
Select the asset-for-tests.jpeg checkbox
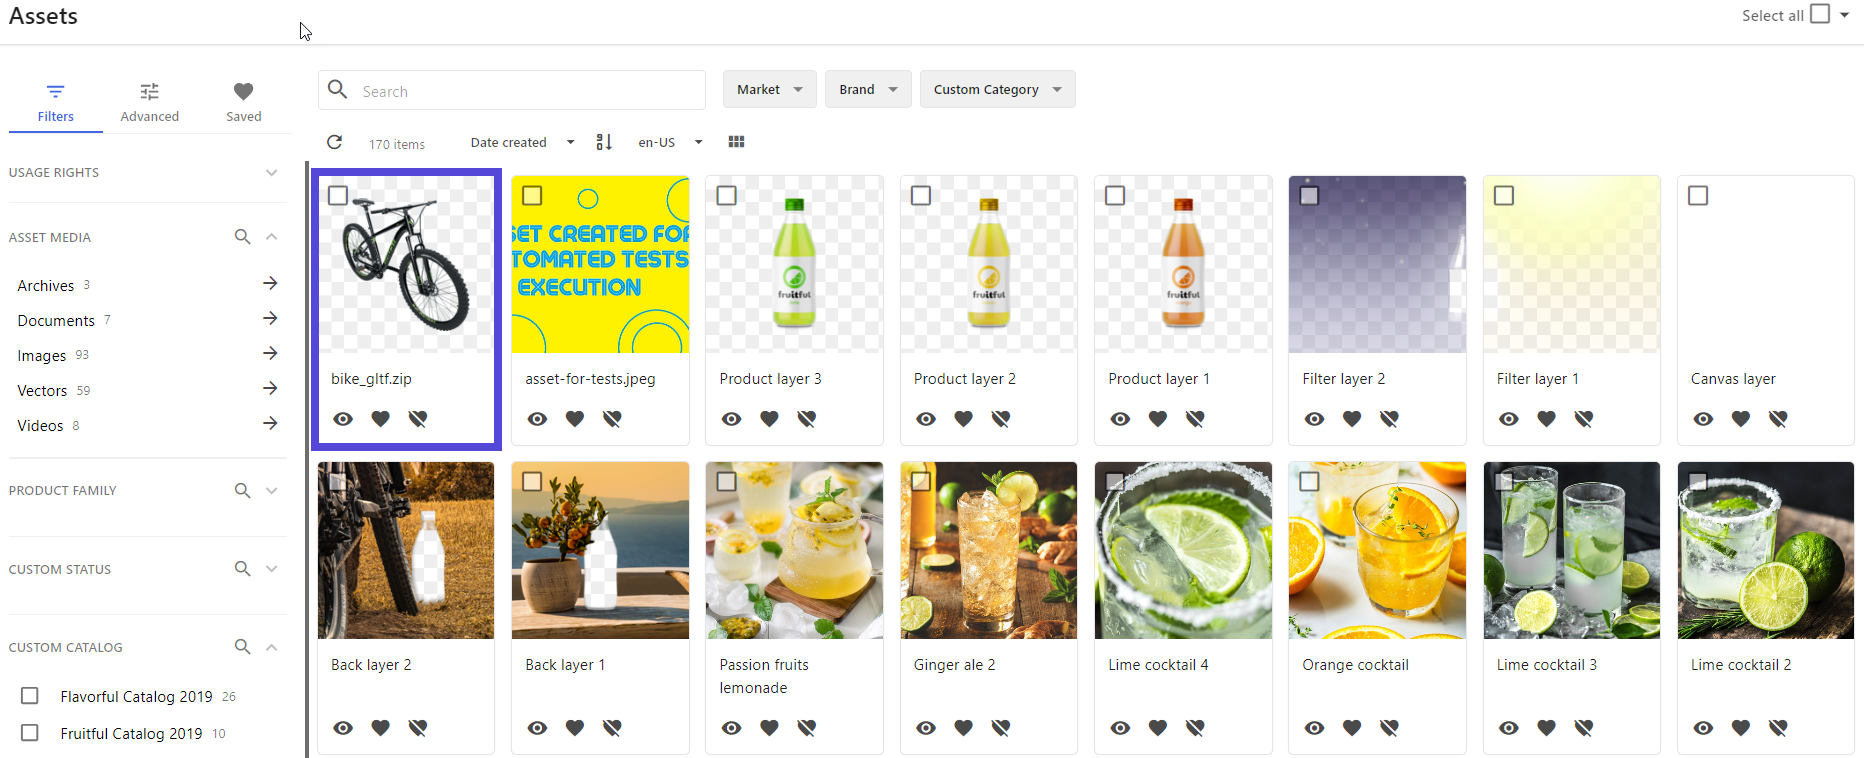(x=533, y=196)
